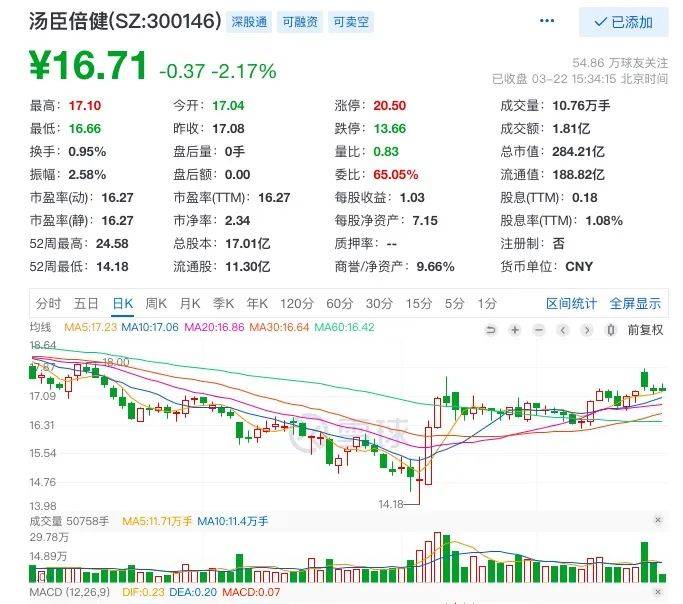
Task: Open the three-dot more options menu
Action: 547,21
